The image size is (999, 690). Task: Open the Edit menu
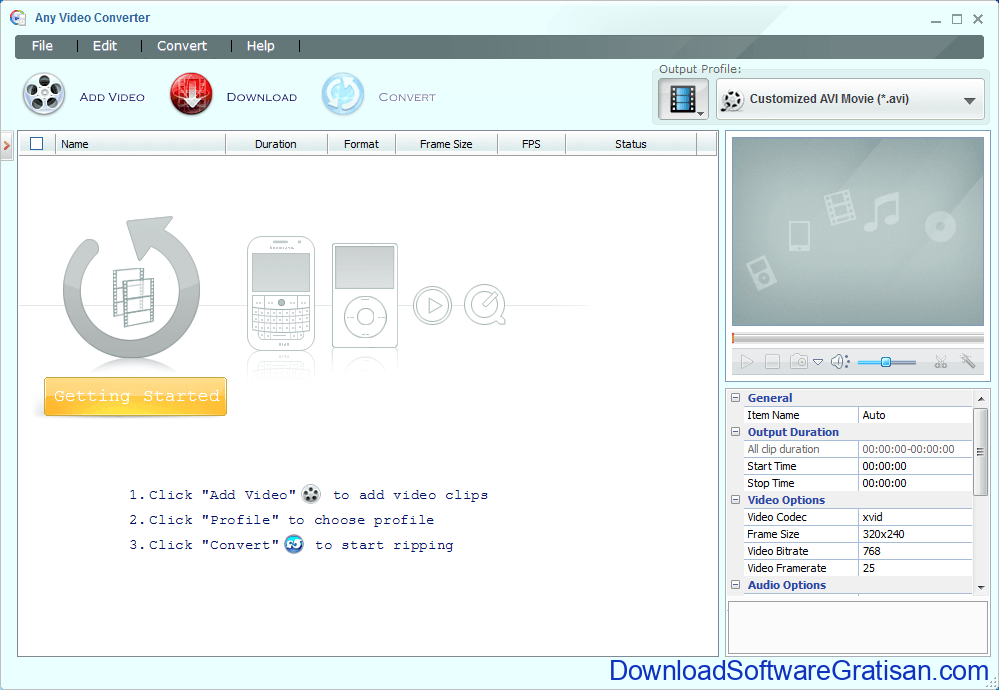tap(105, 46)
